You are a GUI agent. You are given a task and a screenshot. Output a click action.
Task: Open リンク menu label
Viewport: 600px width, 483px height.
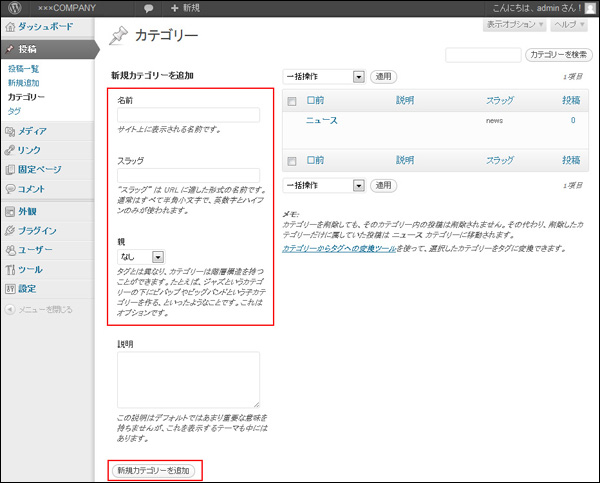click(x=29, y=150)
